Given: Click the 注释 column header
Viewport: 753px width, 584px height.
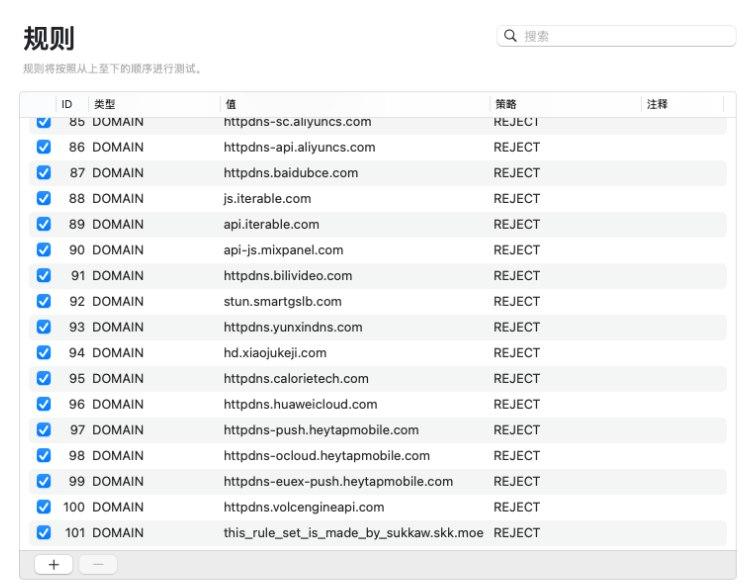Looking at the screenshot, I should [x=657, y=104].
